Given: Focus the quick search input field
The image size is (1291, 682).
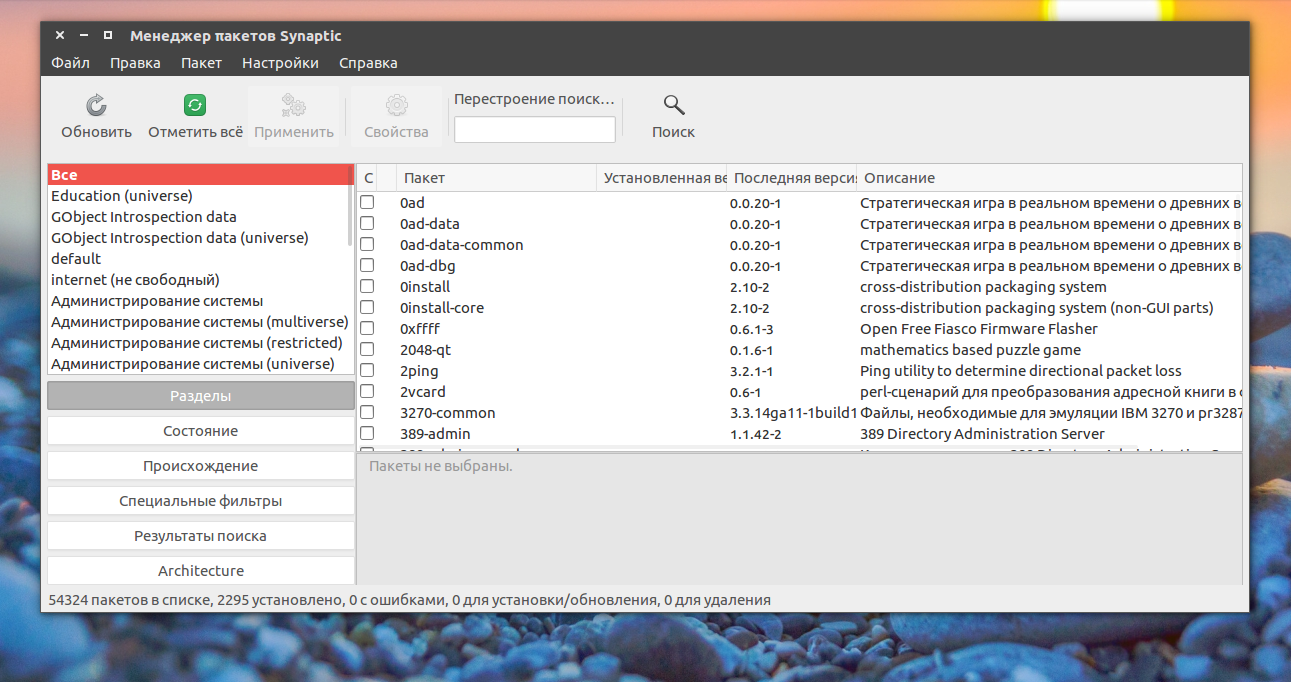Looking at the screenshot, I should pyautogui.click(x=535, y=130).
